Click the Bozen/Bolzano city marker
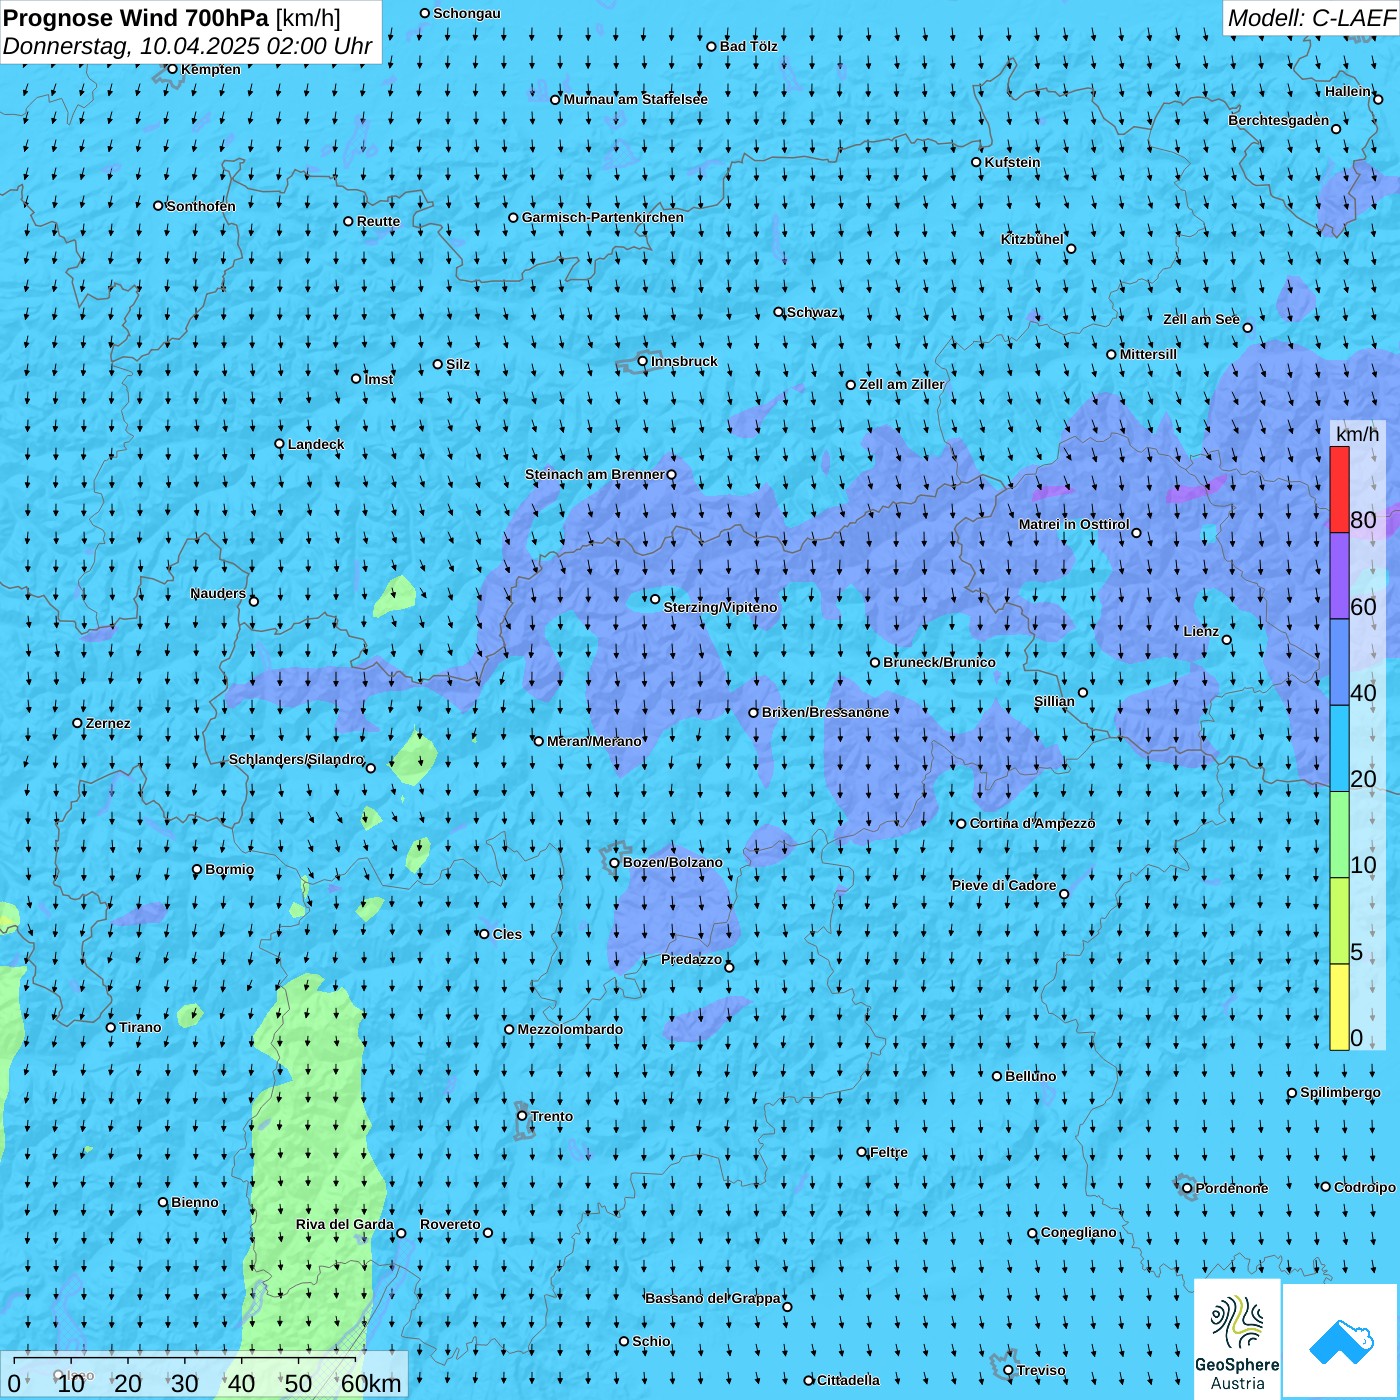Viewport: 1400px width, 1400px height. 615,863
